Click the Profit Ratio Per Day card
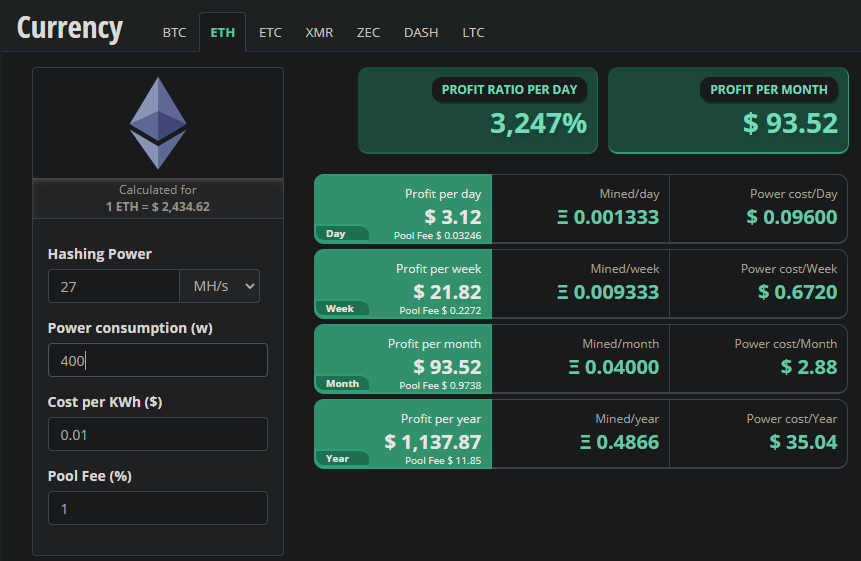Screen dimensions: 861x561 478,110
